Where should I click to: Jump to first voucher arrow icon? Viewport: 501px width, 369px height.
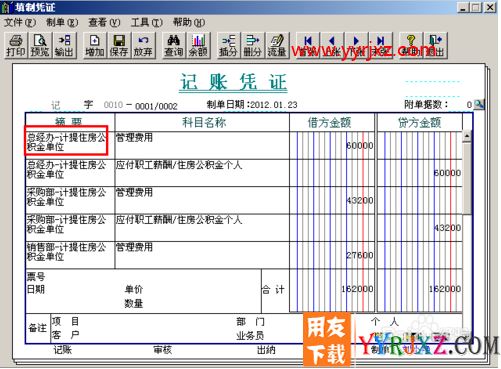click(x=308, y=45)
